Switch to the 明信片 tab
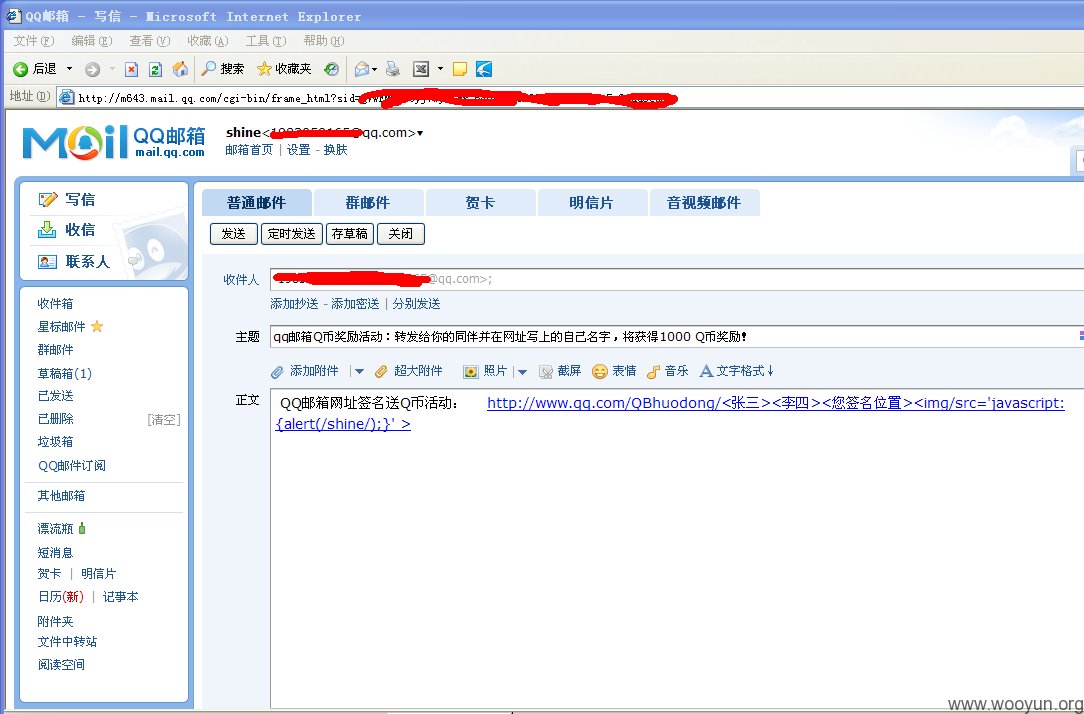The height and width of the screenshot is (714, 1084). click(x=592, y=203)
